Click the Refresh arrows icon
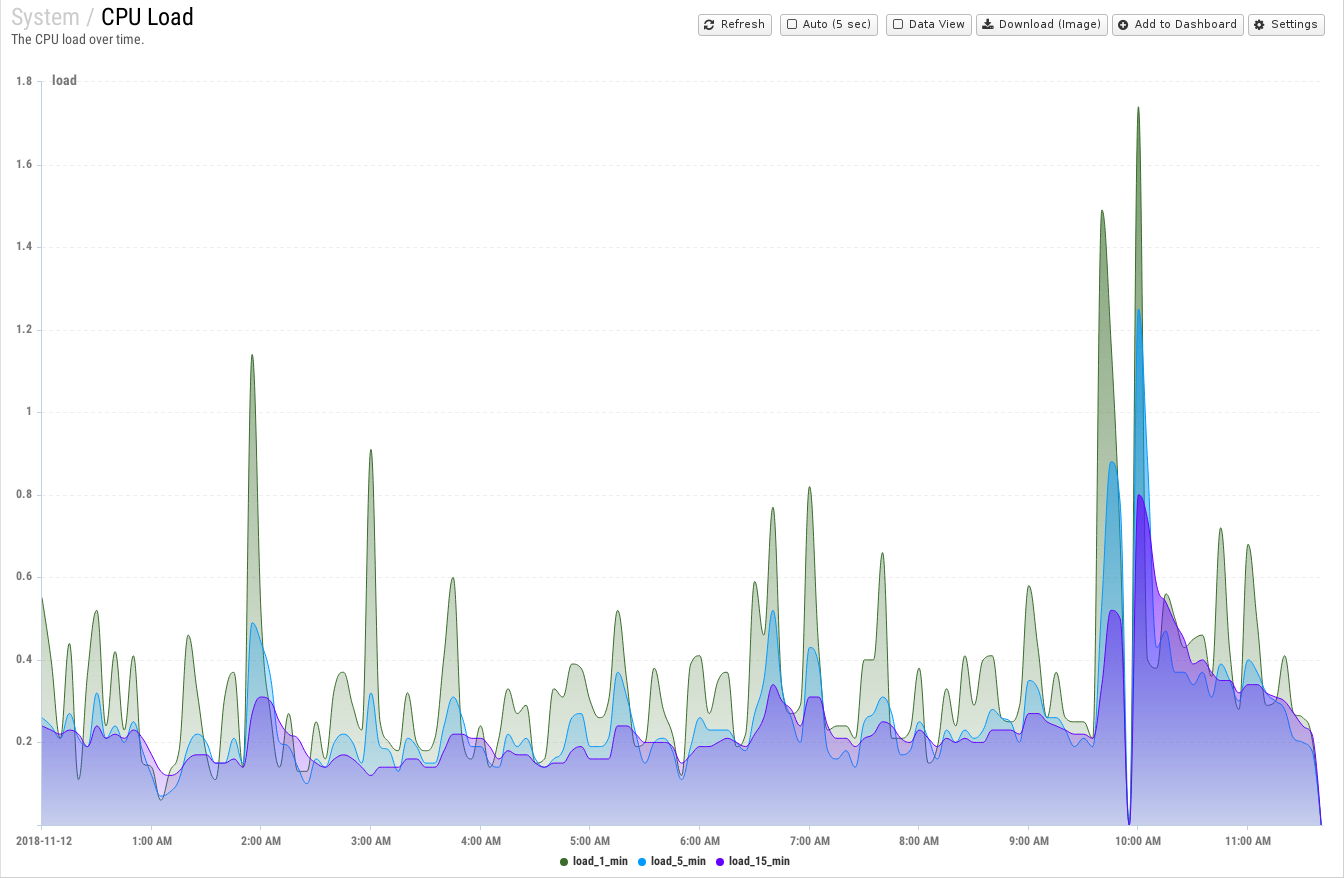Image resolution: width=1344 pixels, height=878 pixels. [709, 25]
